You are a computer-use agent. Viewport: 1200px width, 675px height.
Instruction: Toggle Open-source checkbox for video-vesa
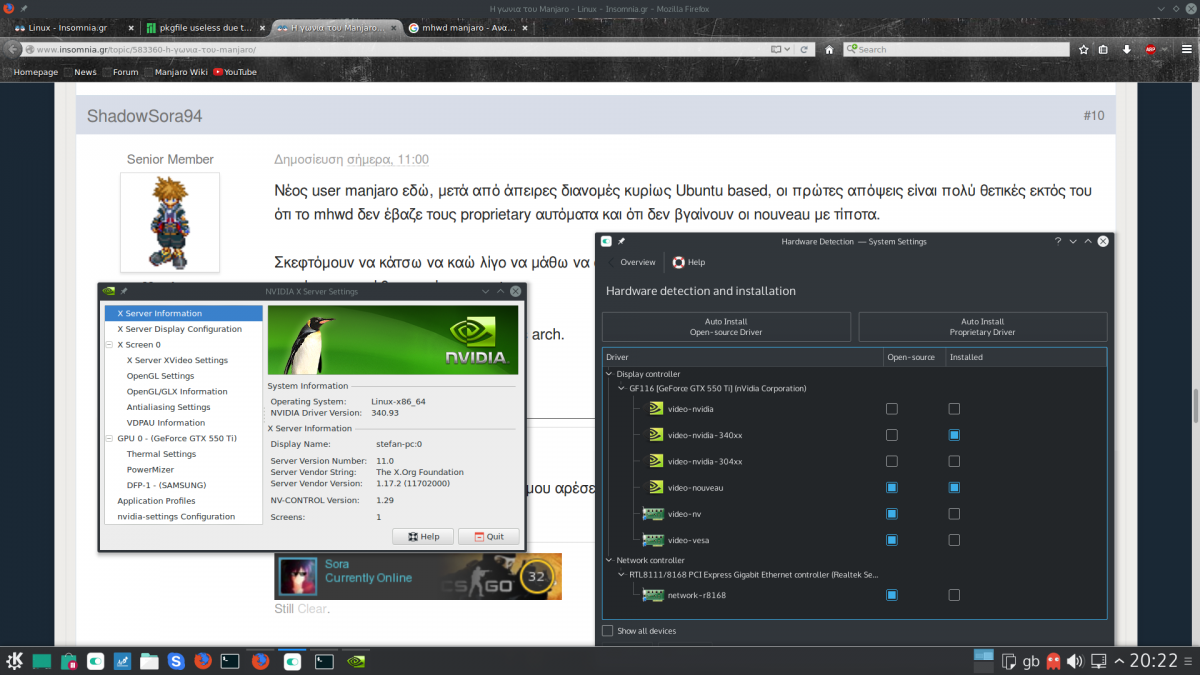click(892, 540)
